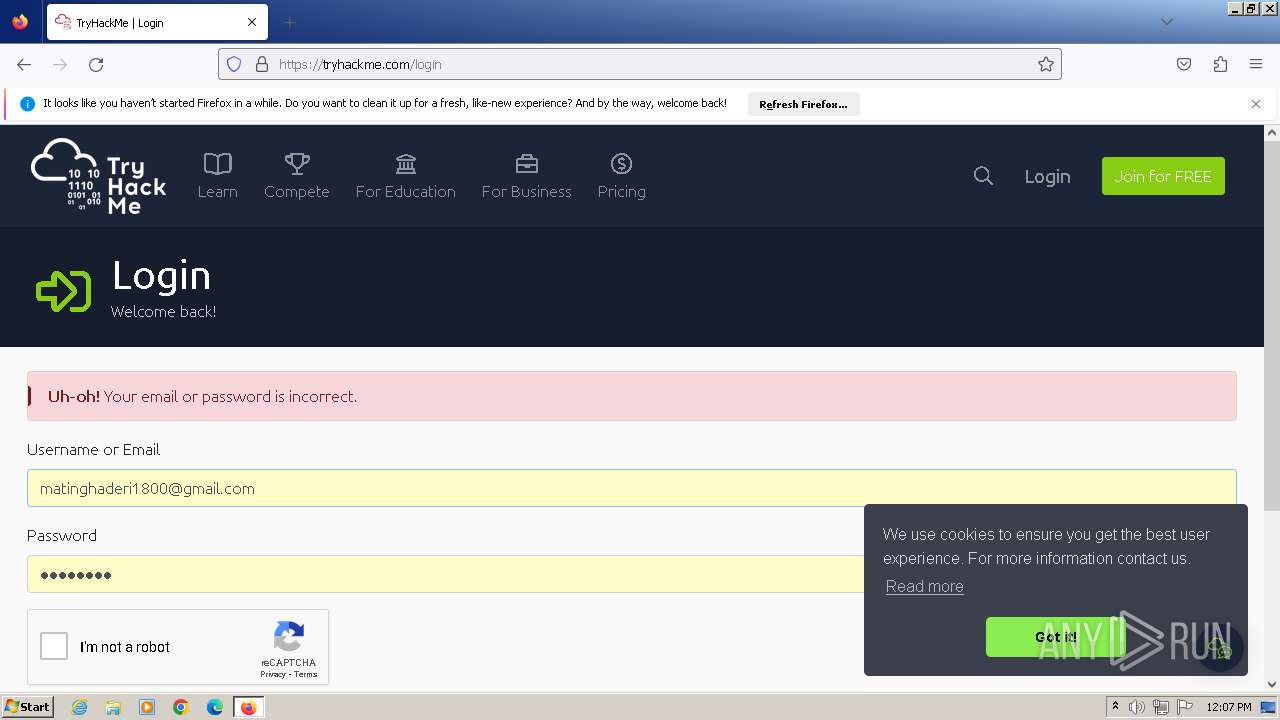Screen dimensions: 1280x720
Task: Click the site search magnifier icon
Action: [983, 176]
